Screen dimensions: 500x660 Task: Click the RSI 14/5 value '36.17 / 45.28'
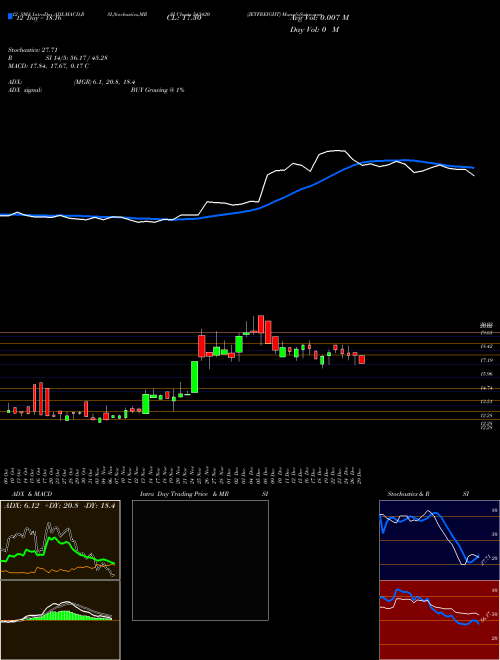point(87,58)
